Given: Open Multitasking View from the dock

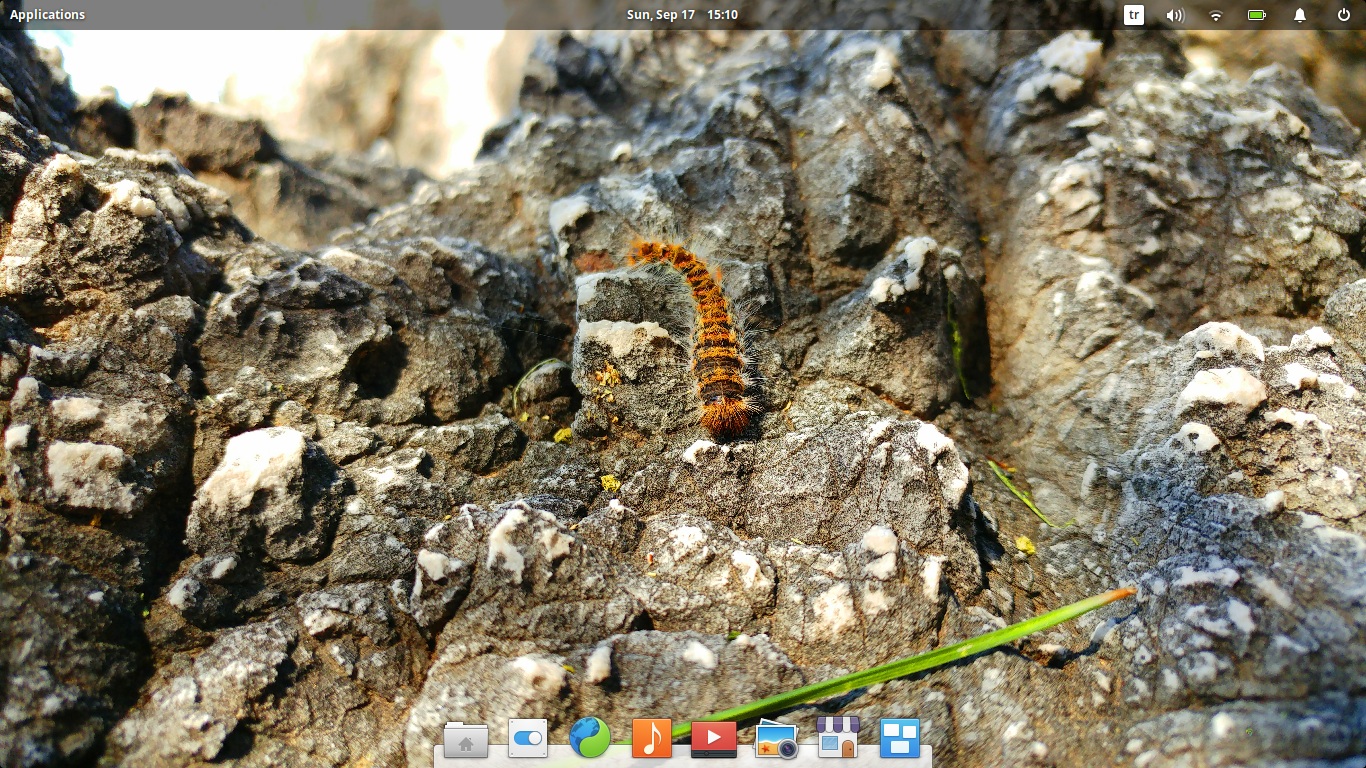Looking at the screenshot, I should pyautogui.click(x=900, y=739).
